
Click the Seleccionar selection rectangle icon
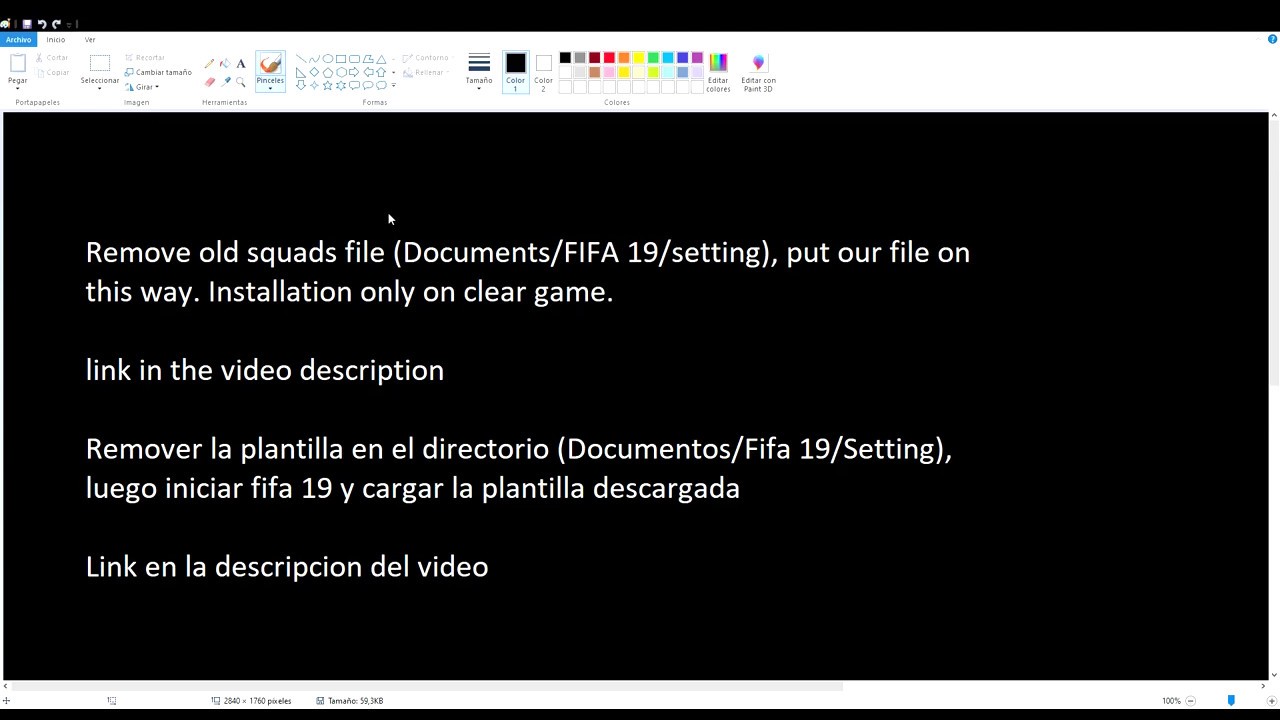100,64
